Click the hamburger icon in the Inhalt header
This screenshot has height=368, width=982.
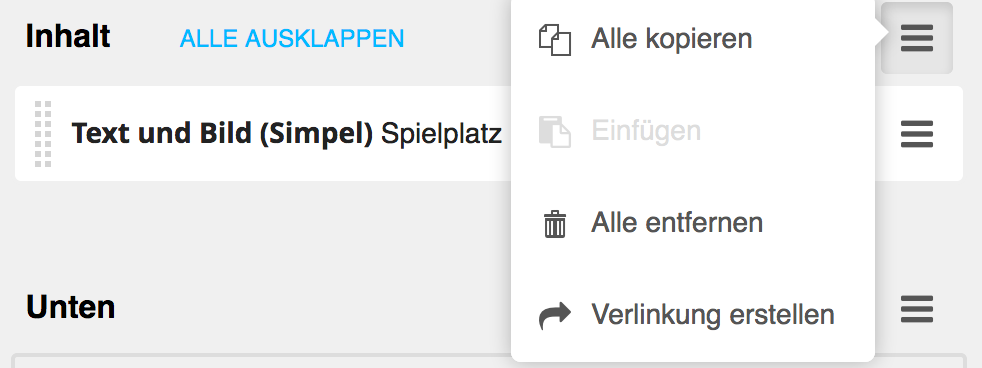tap(917, 38)
